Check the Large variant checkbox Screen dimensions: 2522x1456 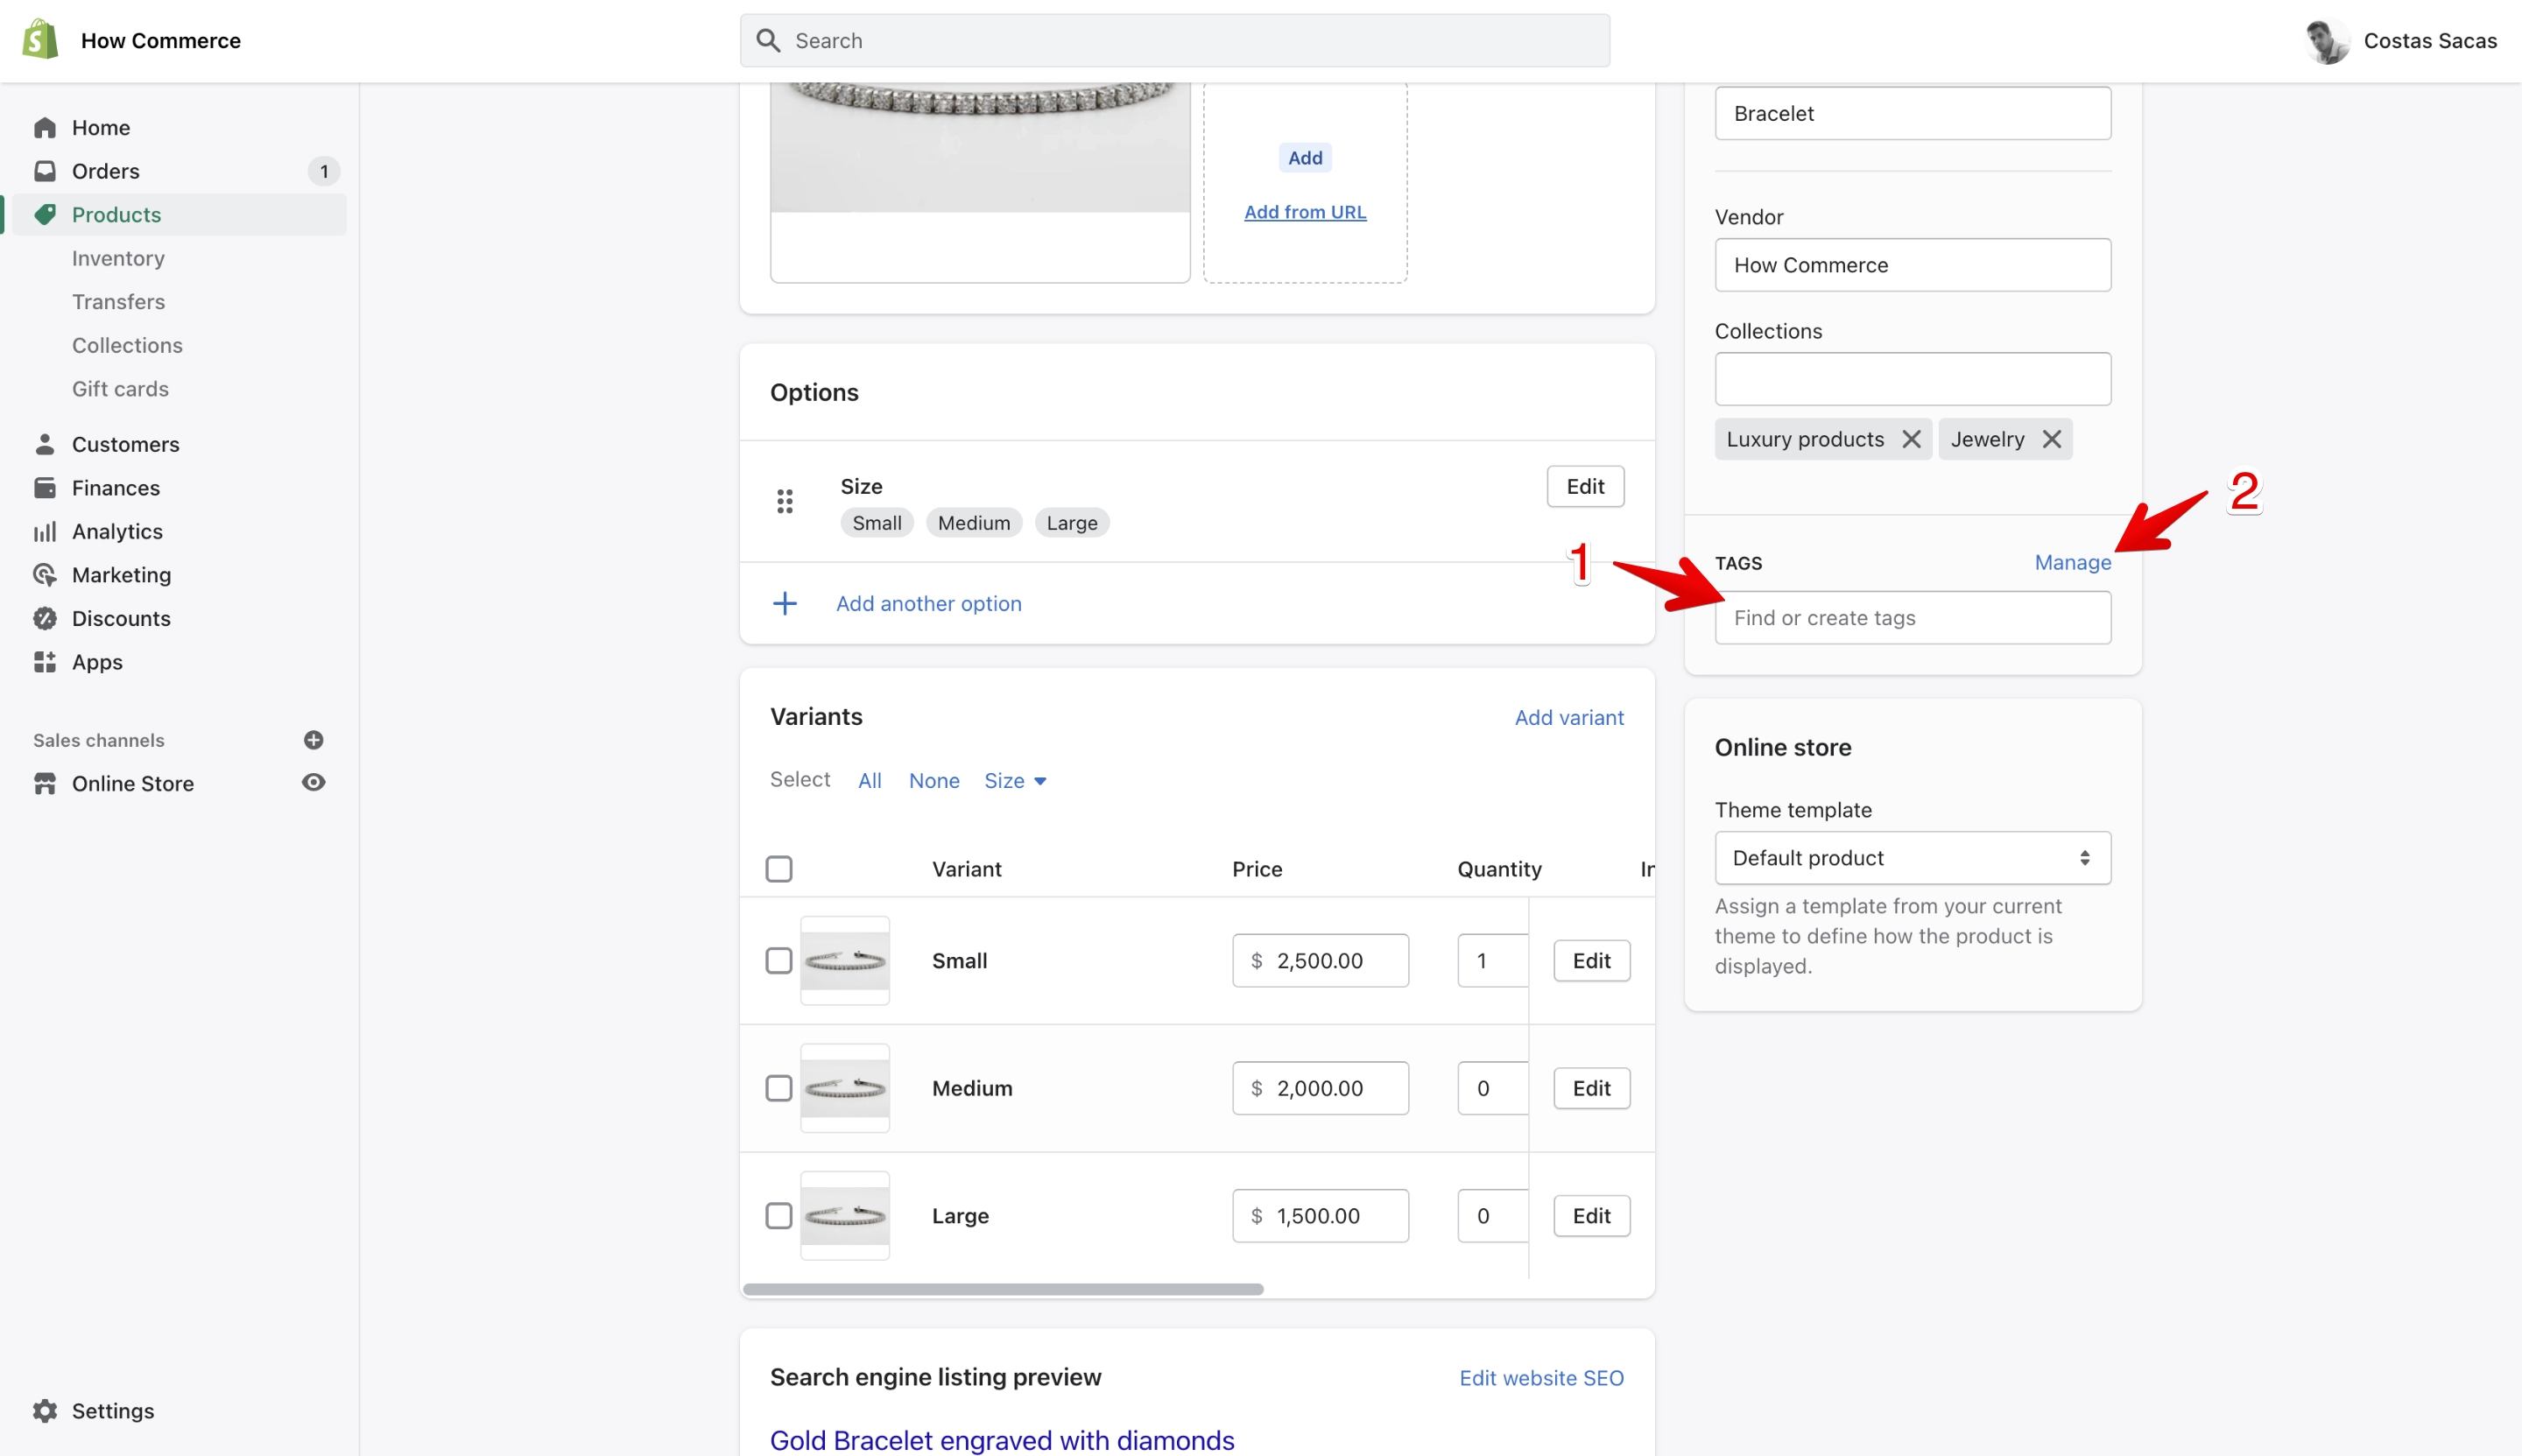[779, 1216]
